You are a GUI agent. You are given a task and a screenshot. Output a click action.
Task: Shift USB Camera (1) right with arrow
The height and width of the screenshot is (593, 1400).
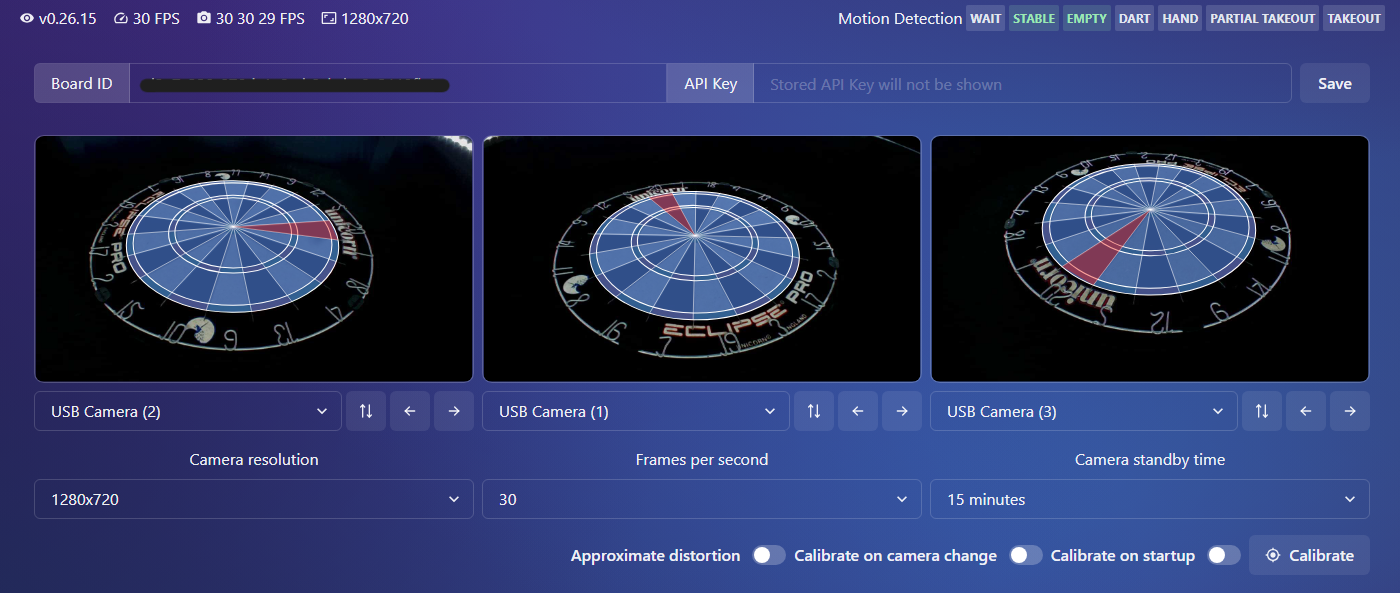902,411
